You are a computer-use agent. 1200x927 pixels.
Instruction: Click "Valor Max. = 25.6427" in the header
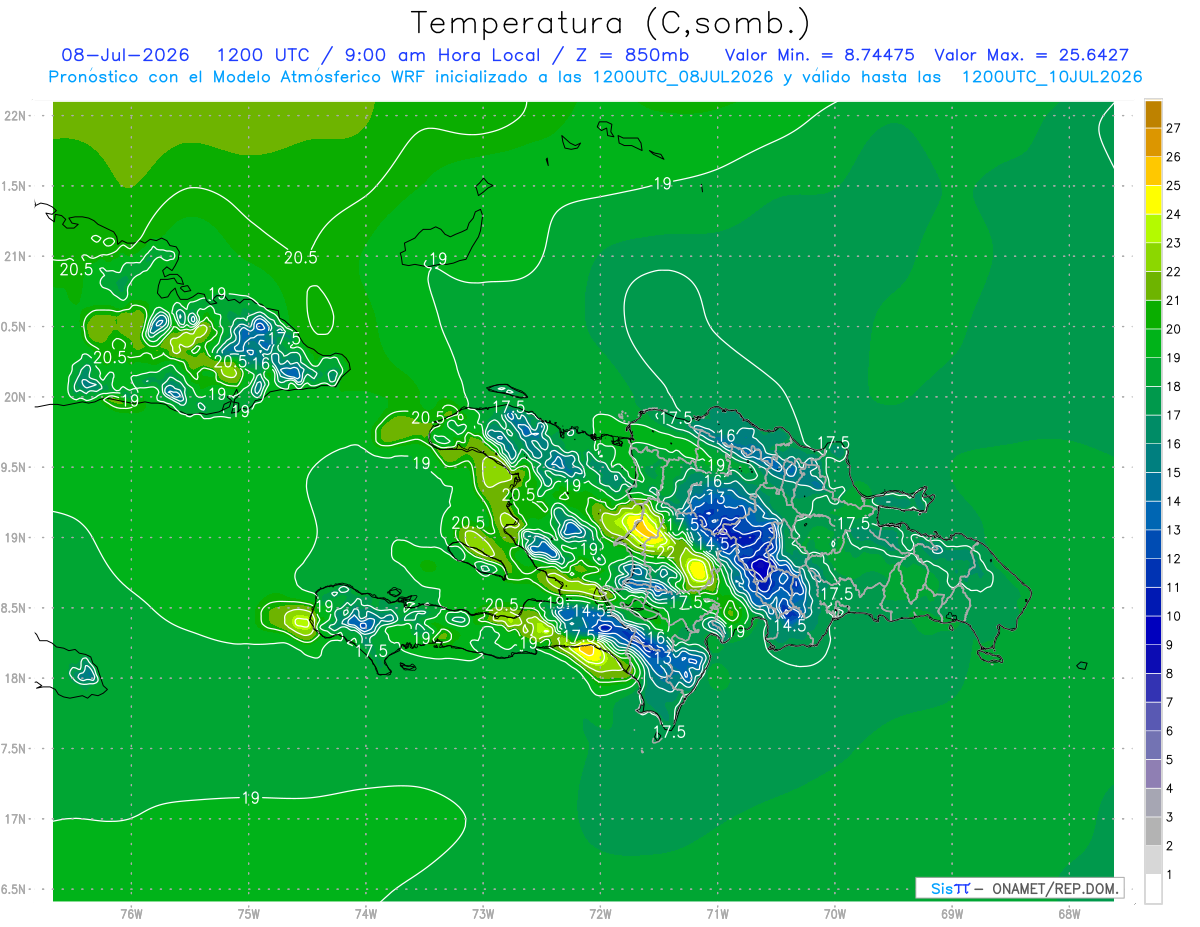pyautogui.click(x=1032, y=55)
